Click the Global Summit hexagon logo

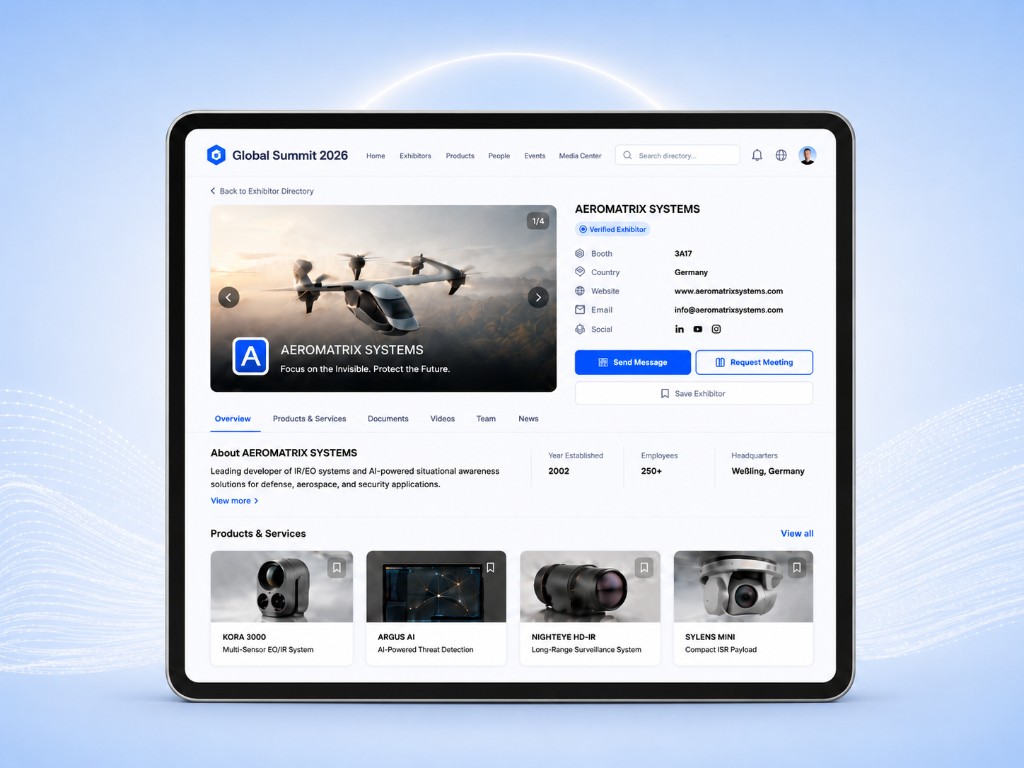click(x=216, y=155)
